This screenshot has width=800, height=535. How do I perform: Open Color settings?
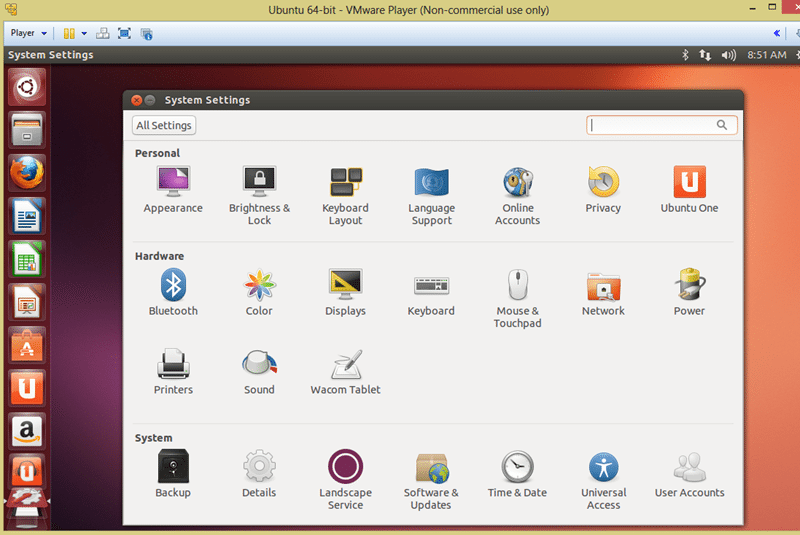(x=259, y=292)
